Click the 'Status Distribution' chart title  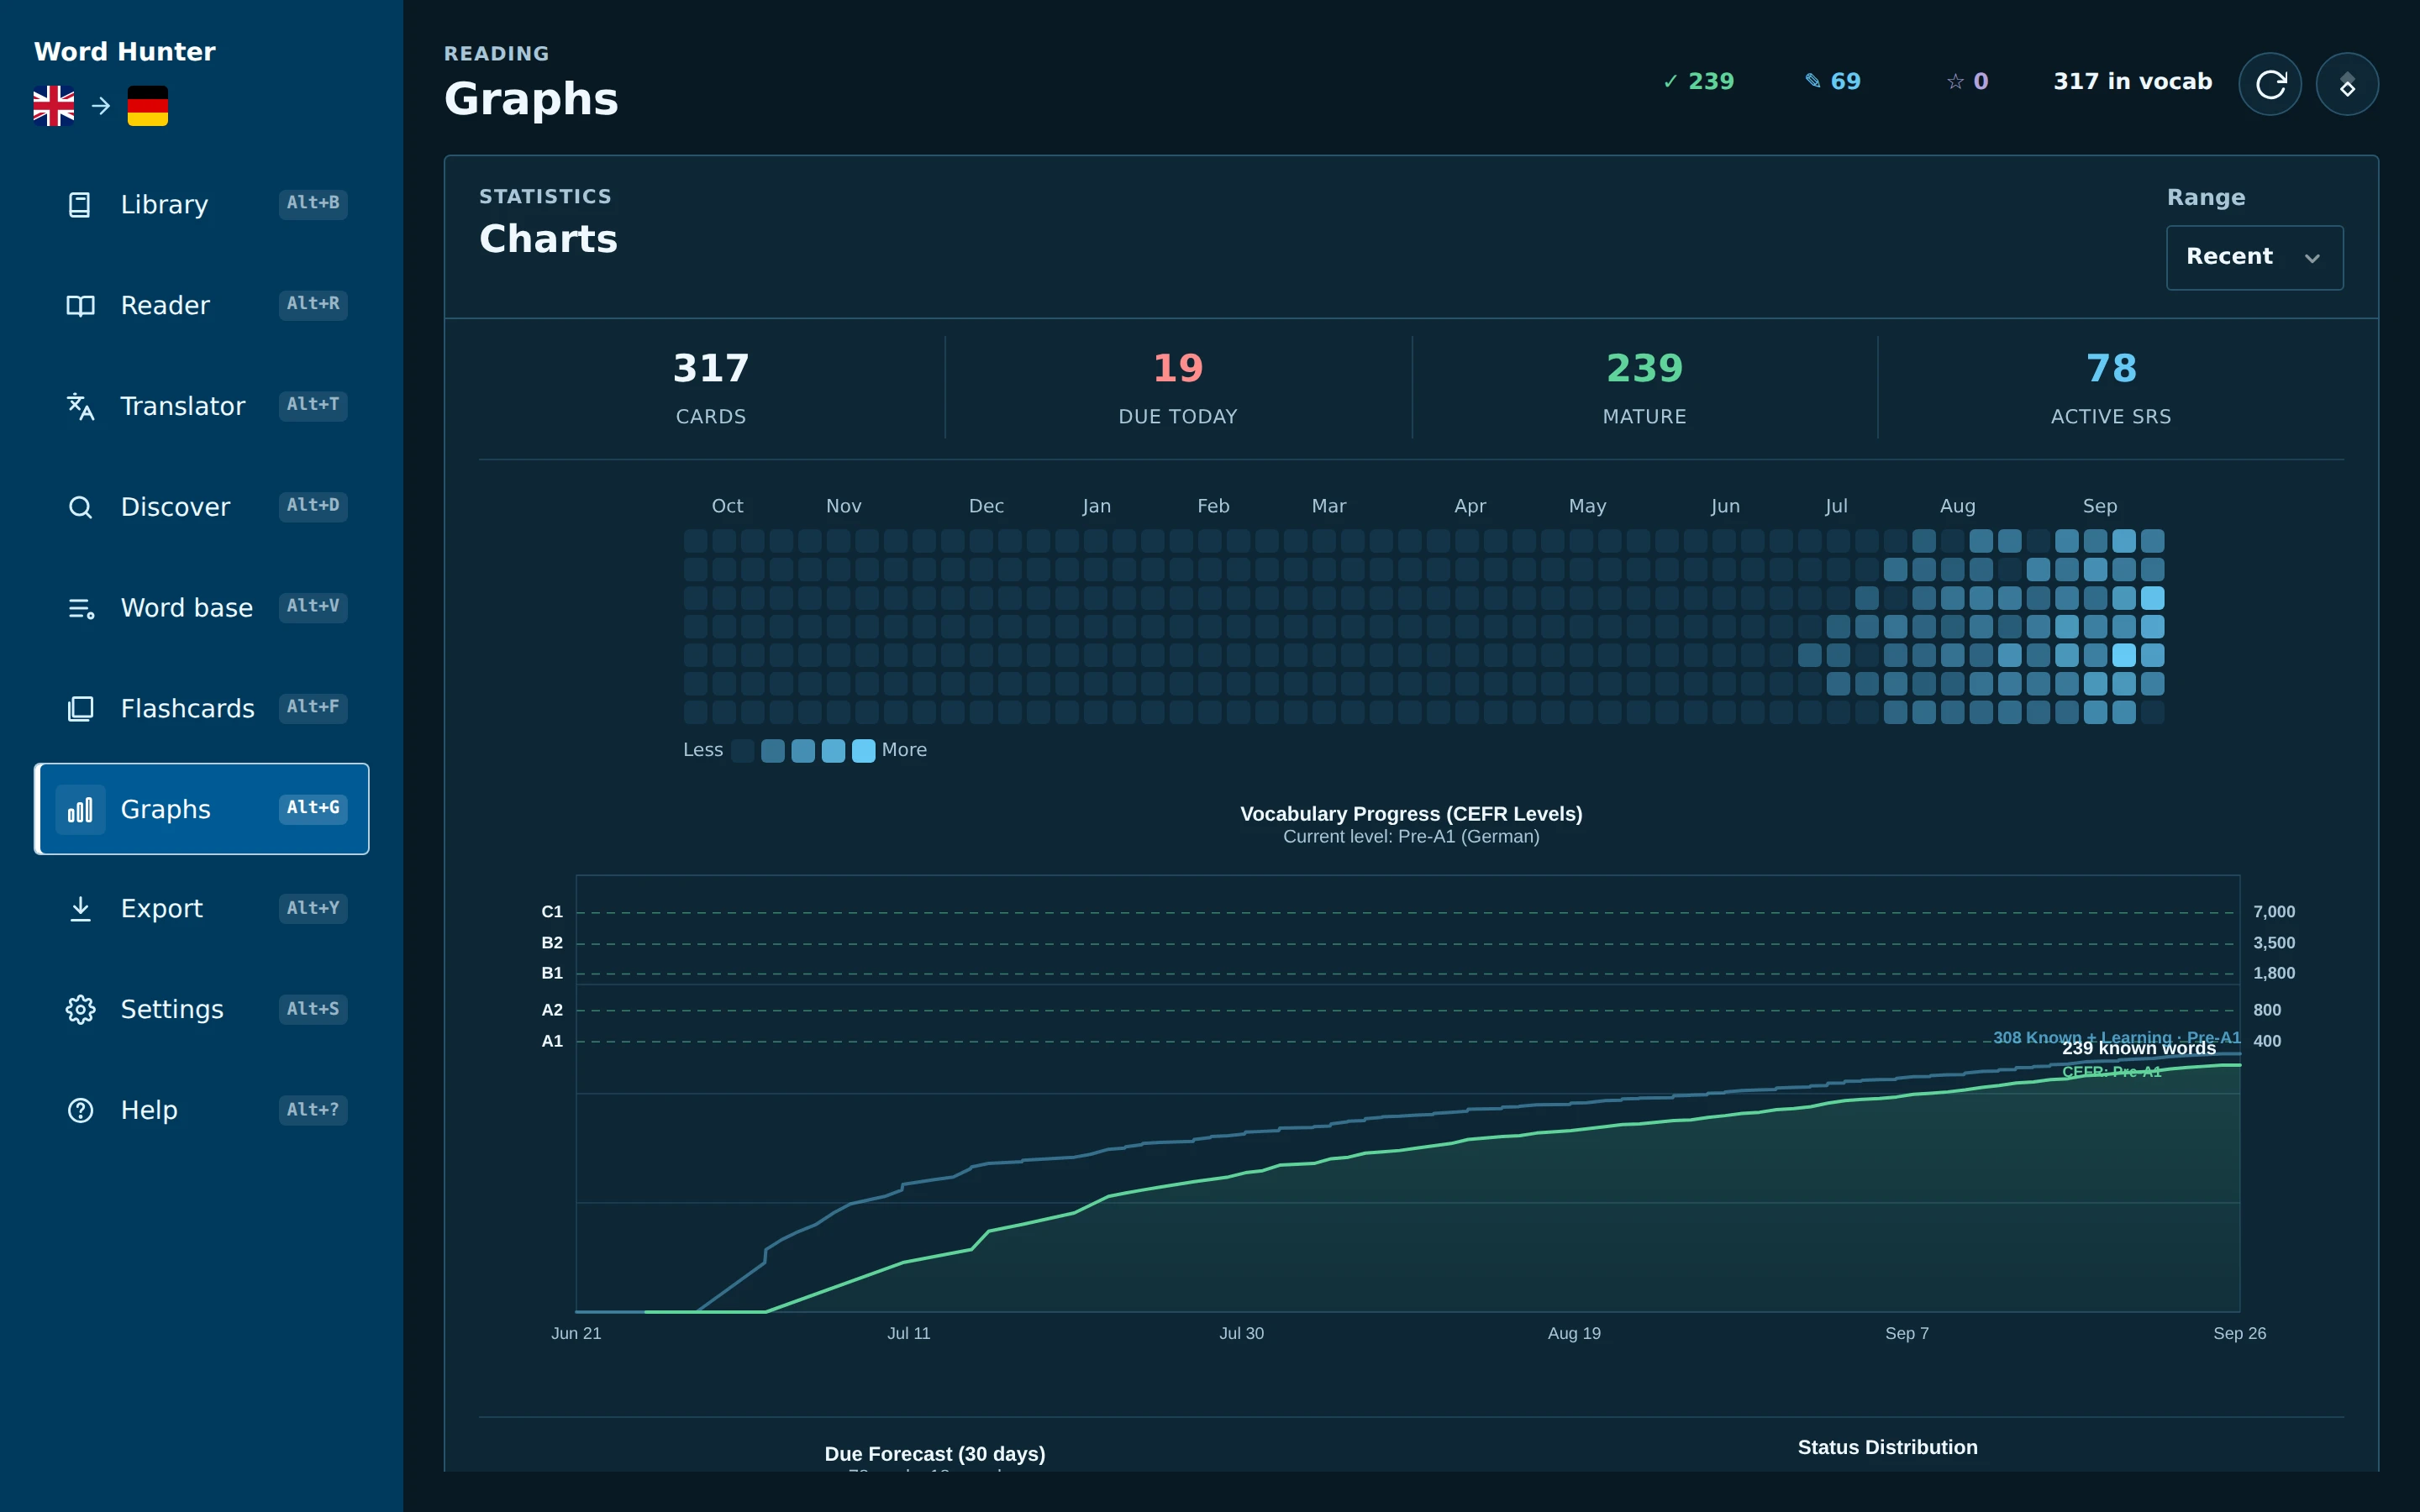point(1887,1447)
